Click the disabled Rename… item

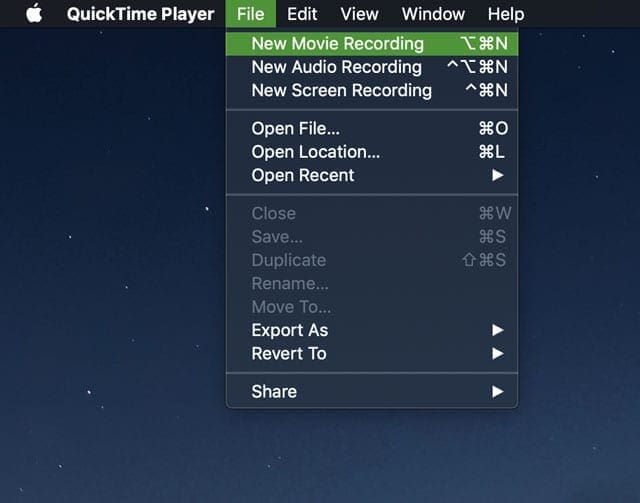click(x=372, y=283)
